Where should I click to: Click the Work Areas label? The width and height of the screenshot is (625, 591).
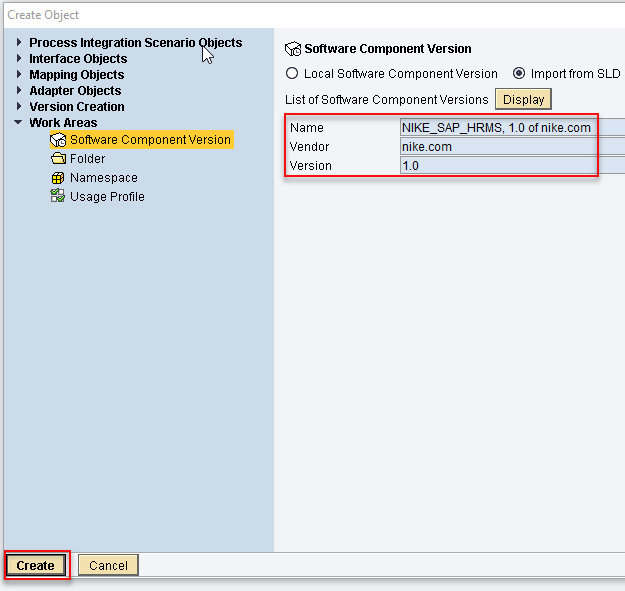[x=63, y=123]
